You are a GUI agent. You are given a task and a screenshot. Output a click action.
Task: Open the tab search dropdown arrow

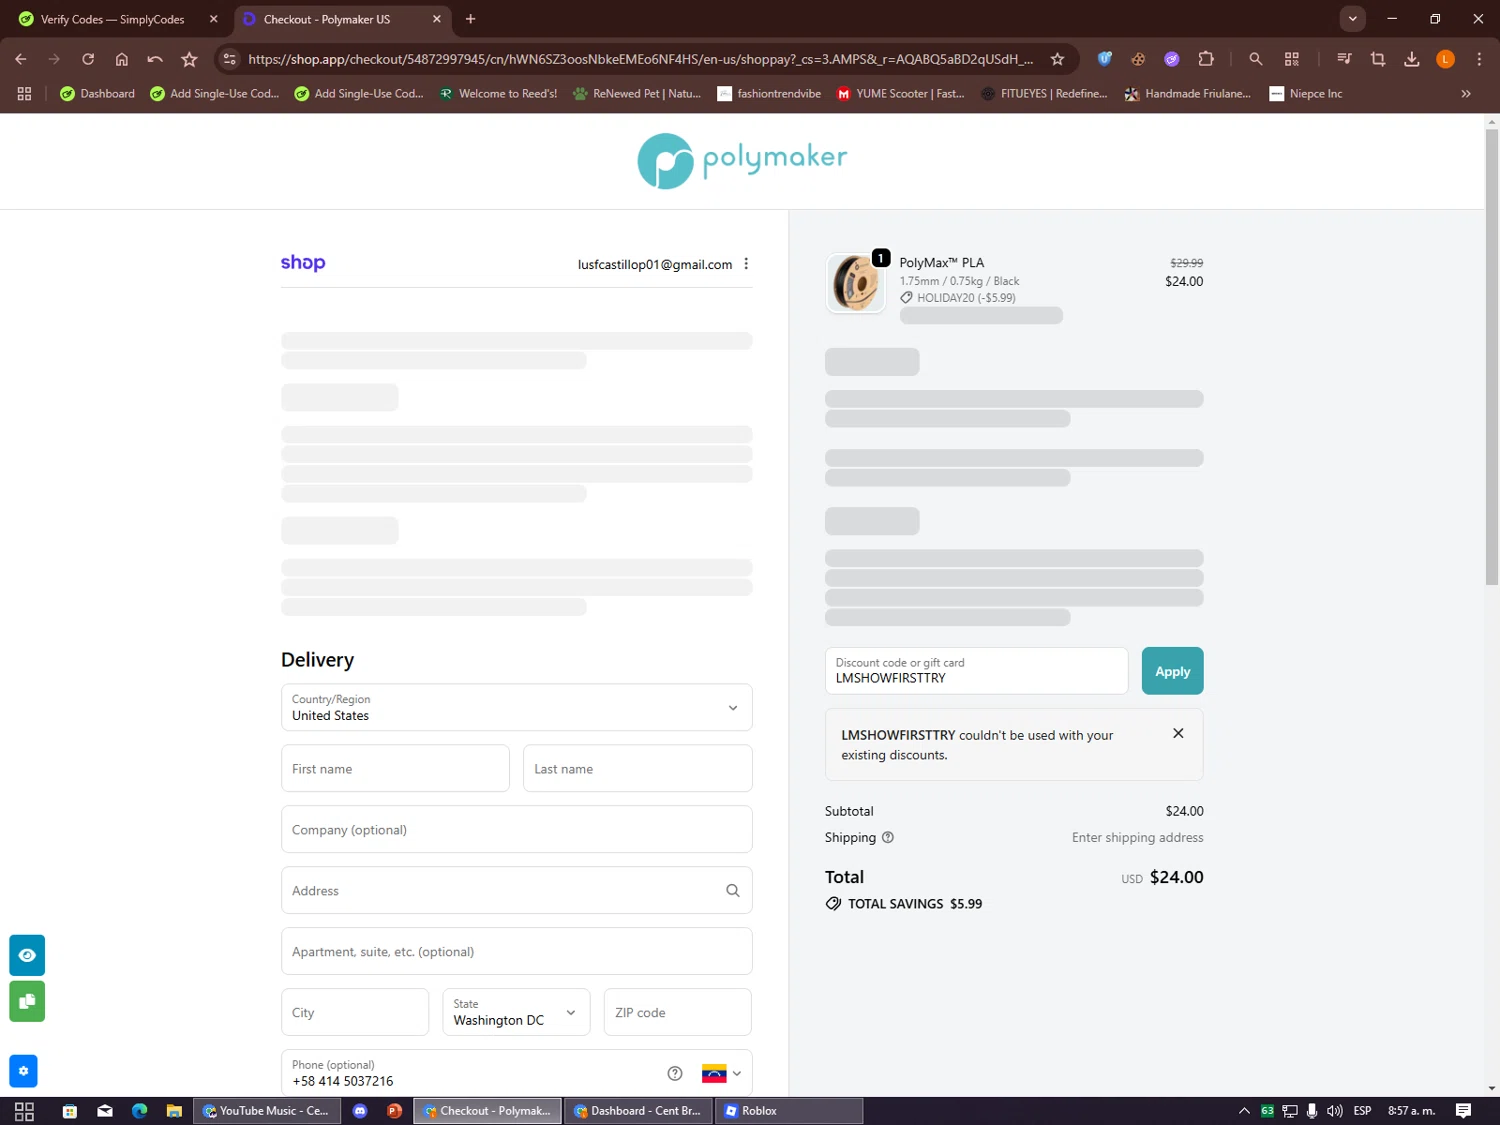pyautogui.click(x=1352, y=19)
